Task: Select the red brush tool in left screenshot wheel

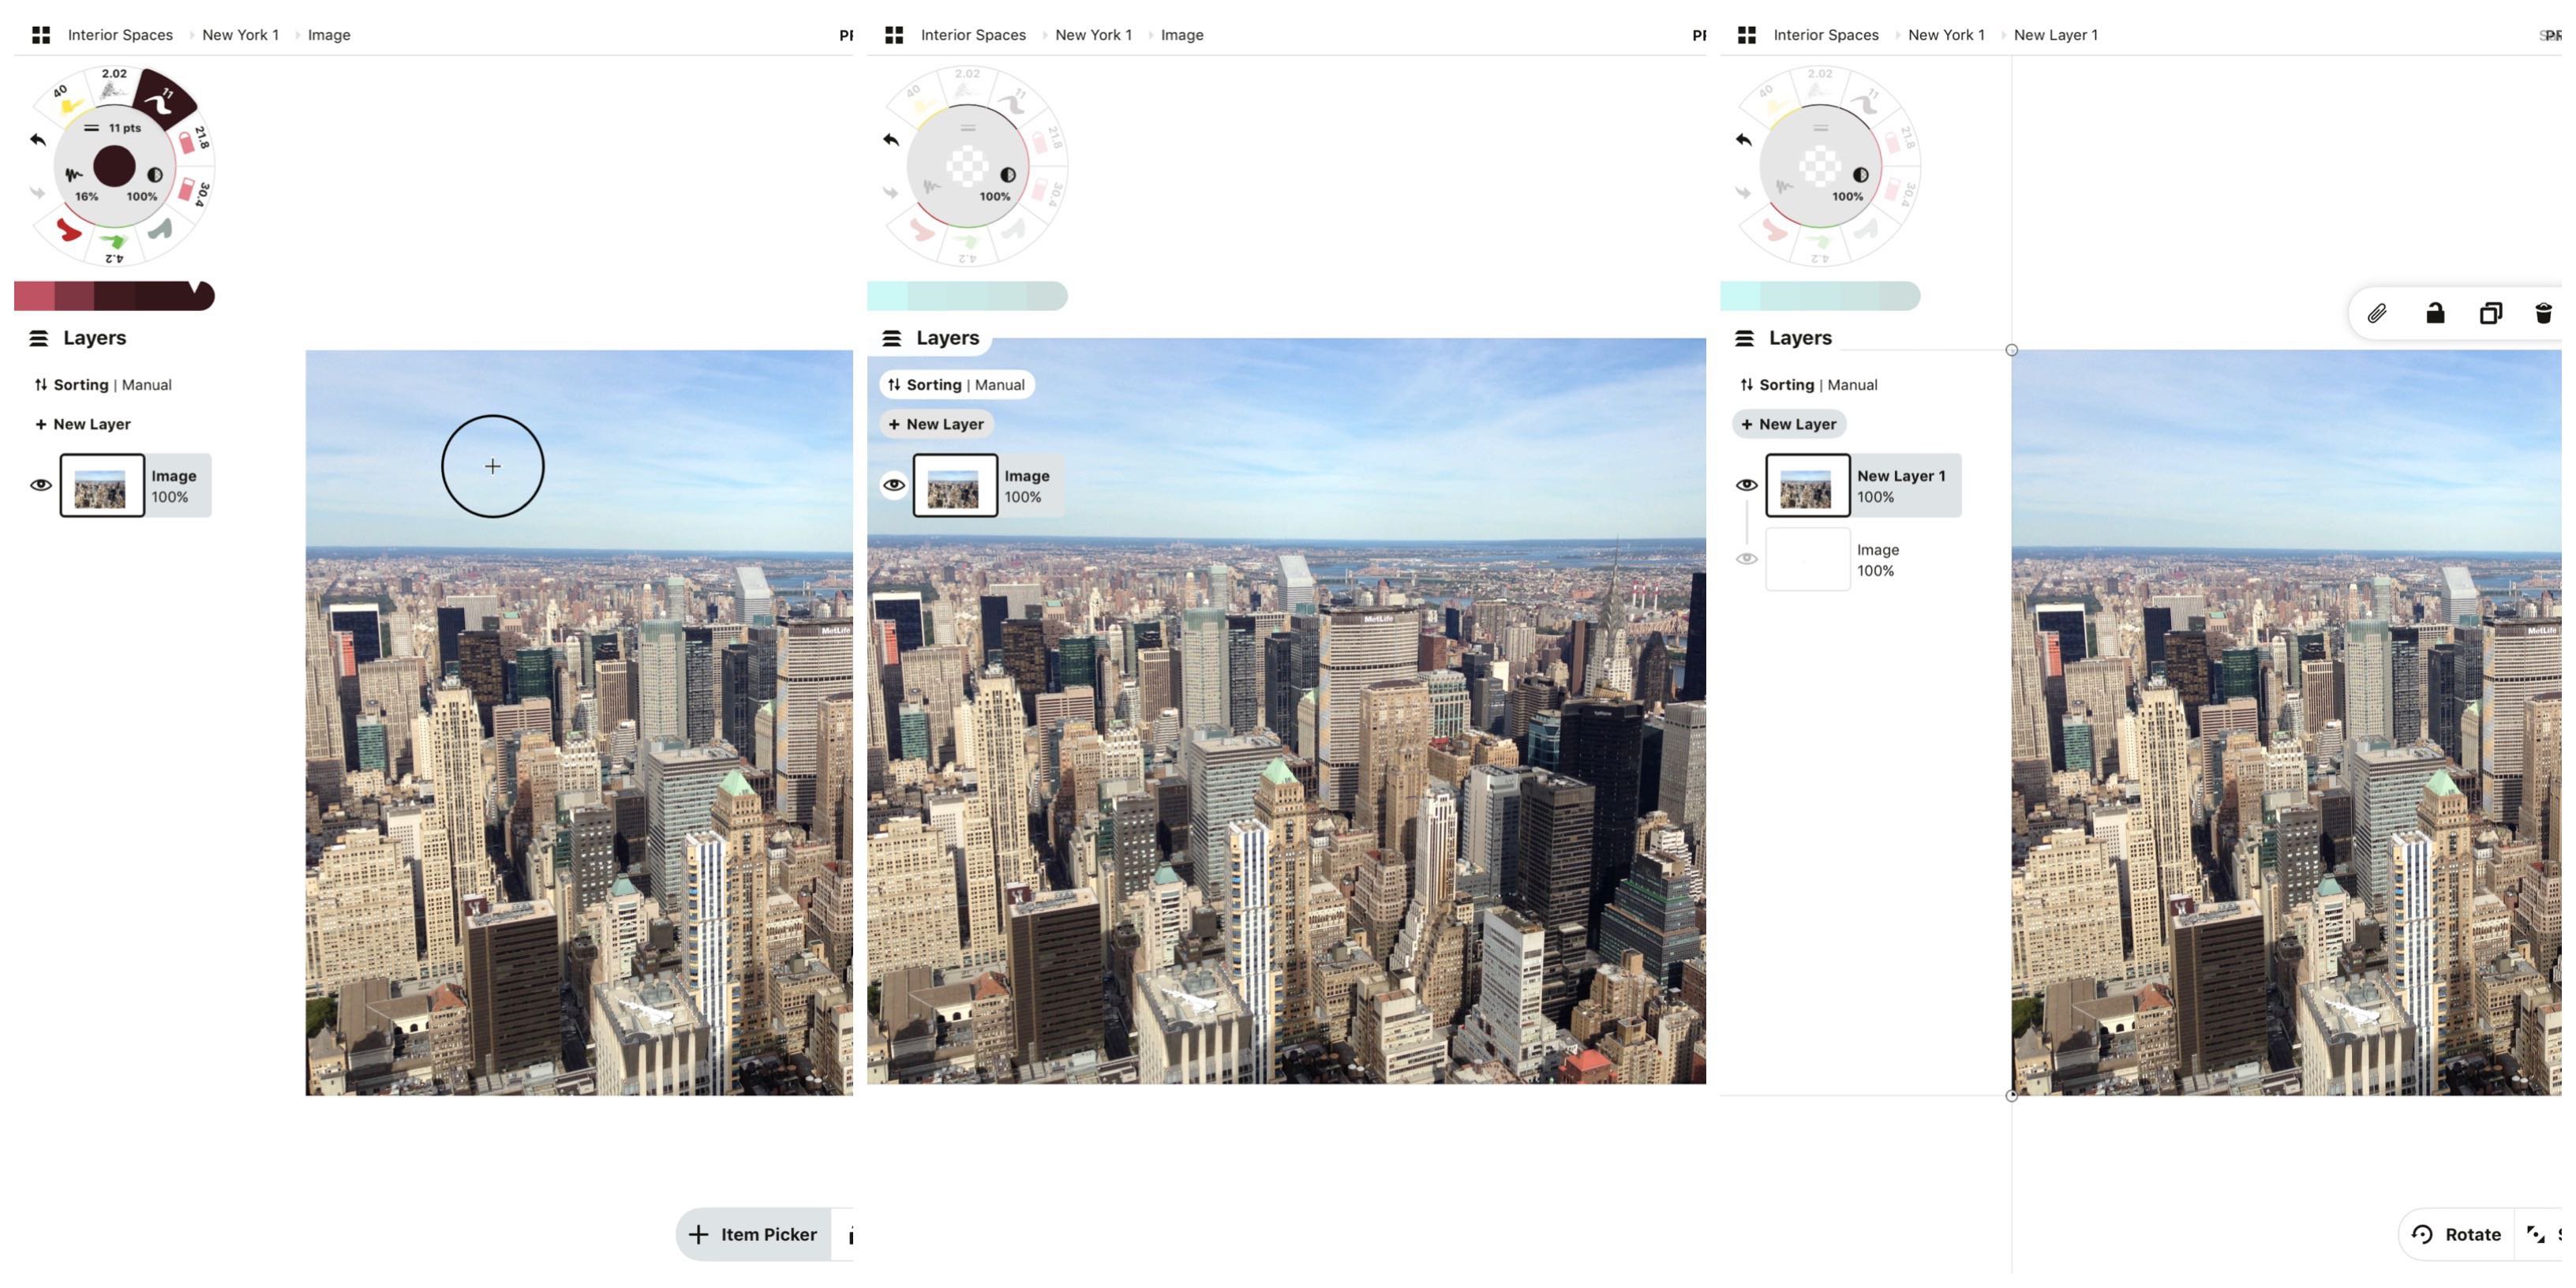Action: [x=68, y=230]
